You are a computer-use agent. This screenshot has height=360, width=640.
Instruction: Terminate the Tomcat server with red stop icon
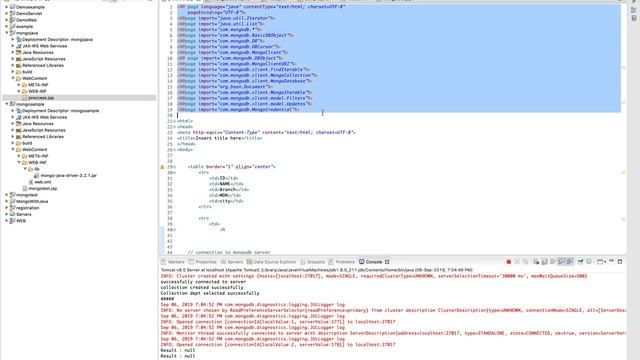tap(509, 262)
